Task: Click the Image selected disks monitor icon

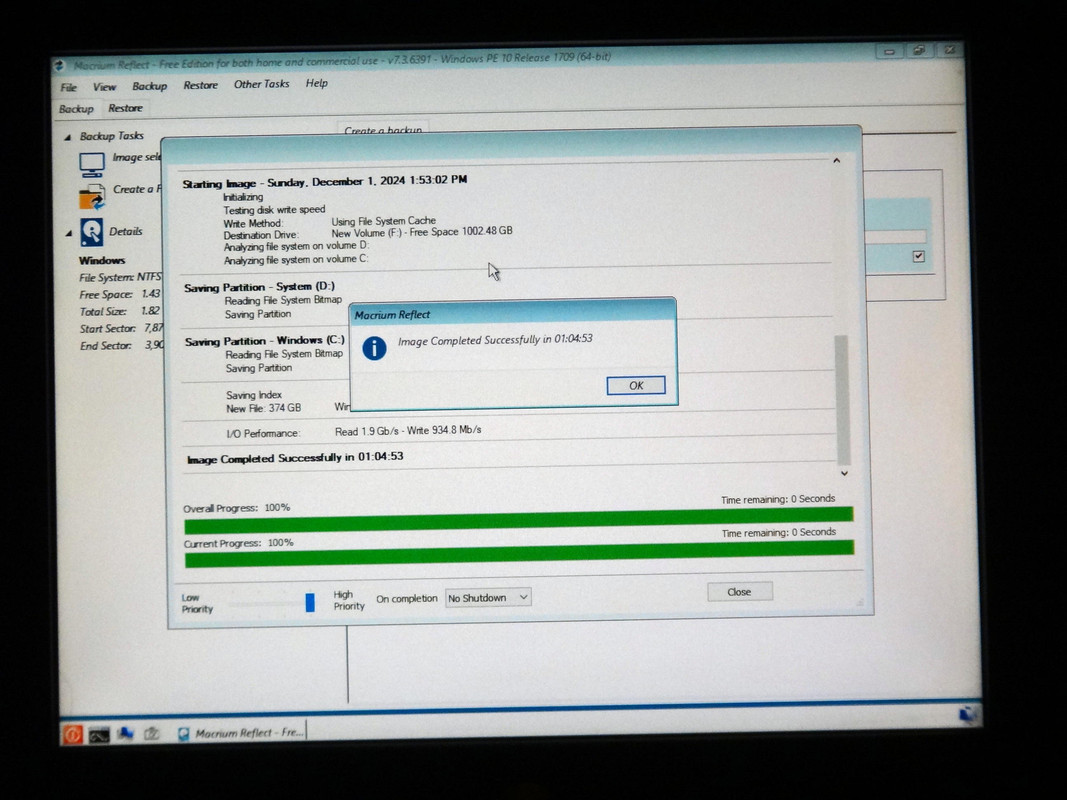Action: [92, 165]
